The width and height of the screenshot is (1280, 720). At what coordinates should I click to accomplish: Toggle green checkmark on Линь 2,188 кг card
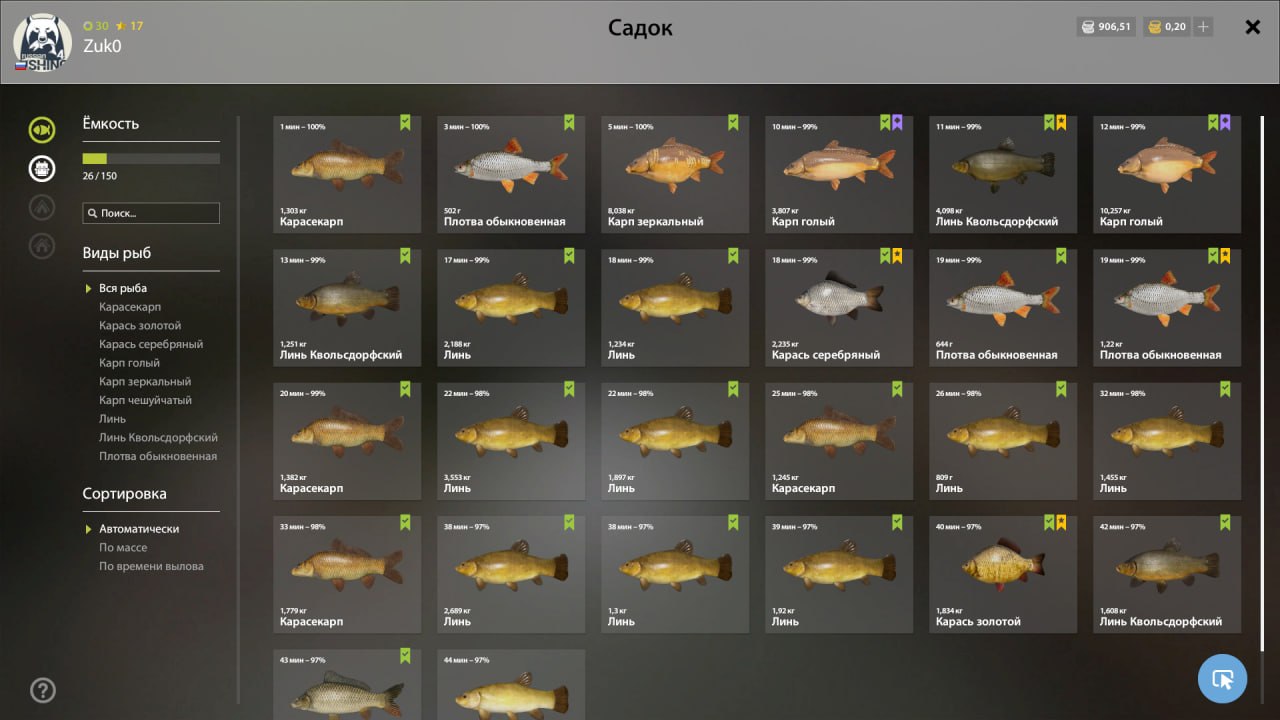569,256
